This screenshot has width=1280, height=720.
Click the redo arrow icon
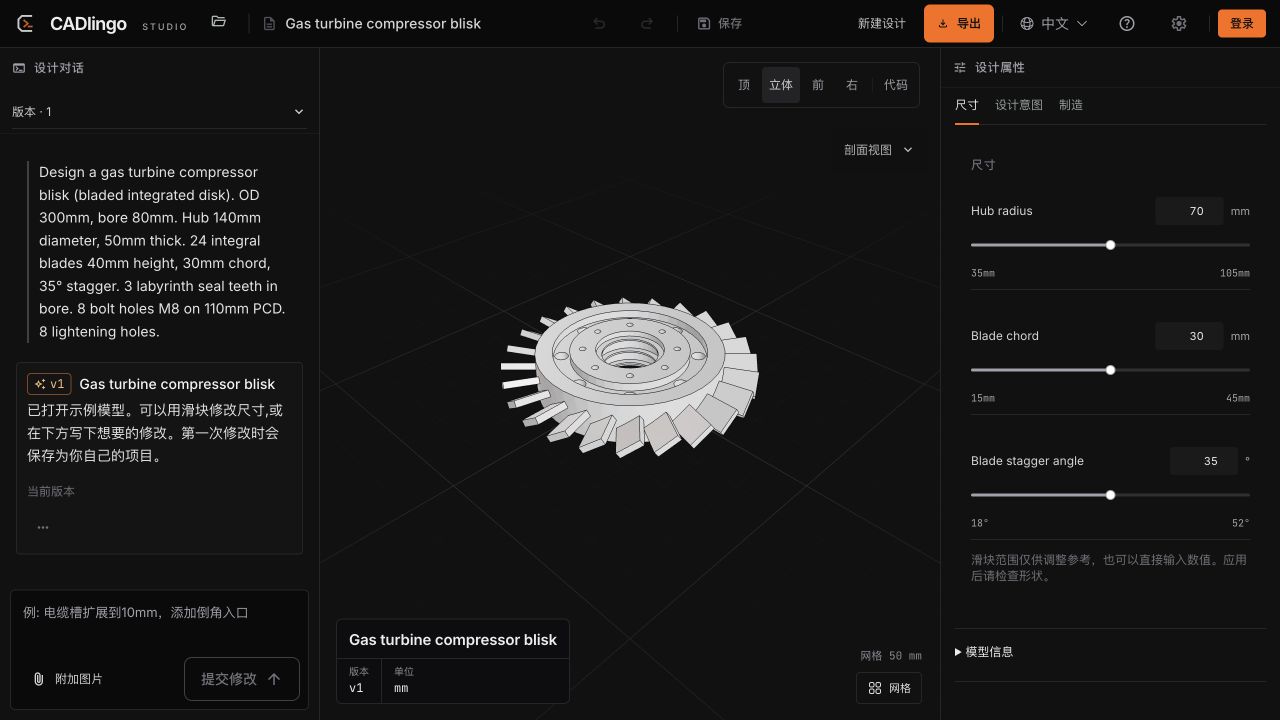(x=647, y=23)
